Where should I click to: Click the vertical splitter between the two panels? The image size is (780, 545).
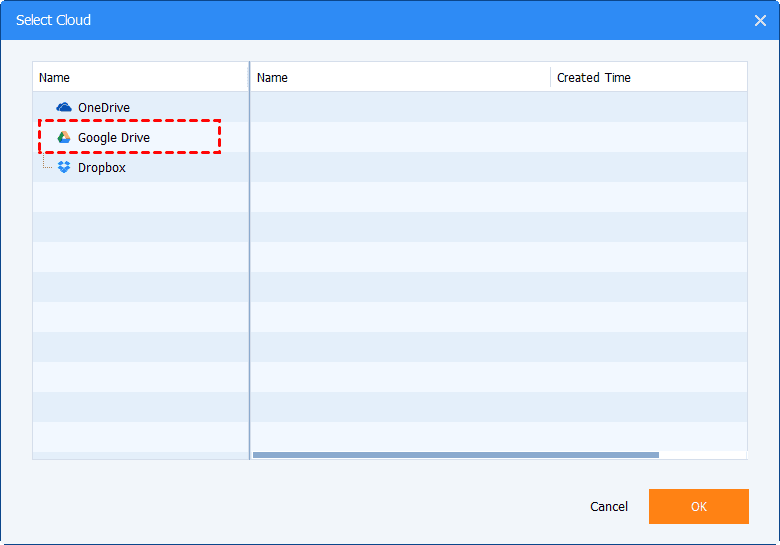tap(249, 270)
